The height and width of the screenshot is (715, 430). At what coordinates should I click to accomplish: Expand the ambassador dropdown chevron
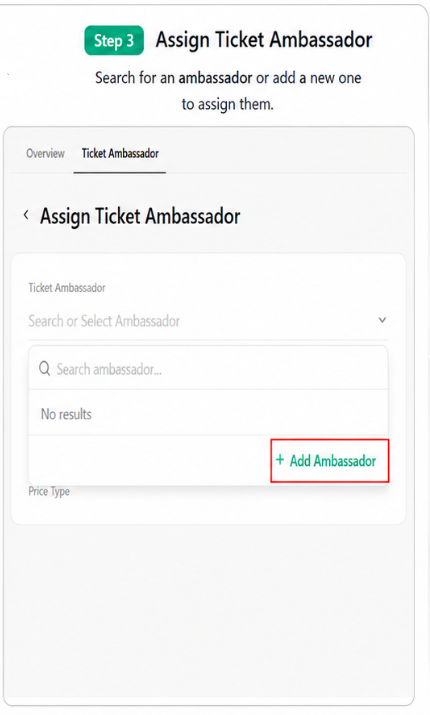tap(382, 320)
